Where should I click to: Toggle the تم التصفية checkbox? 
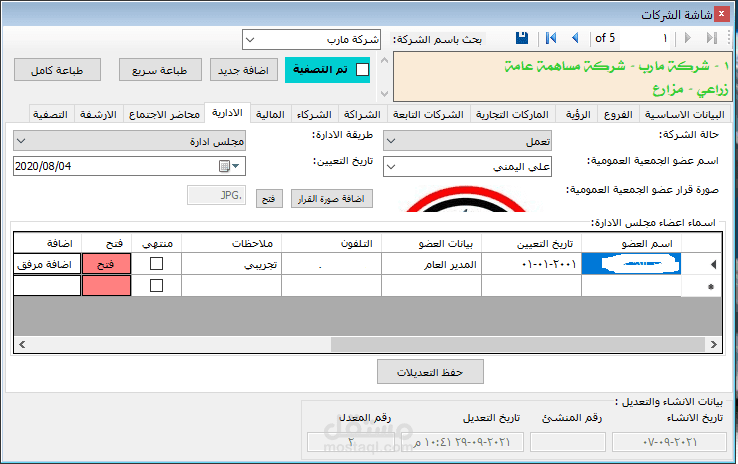click(362, 70)
